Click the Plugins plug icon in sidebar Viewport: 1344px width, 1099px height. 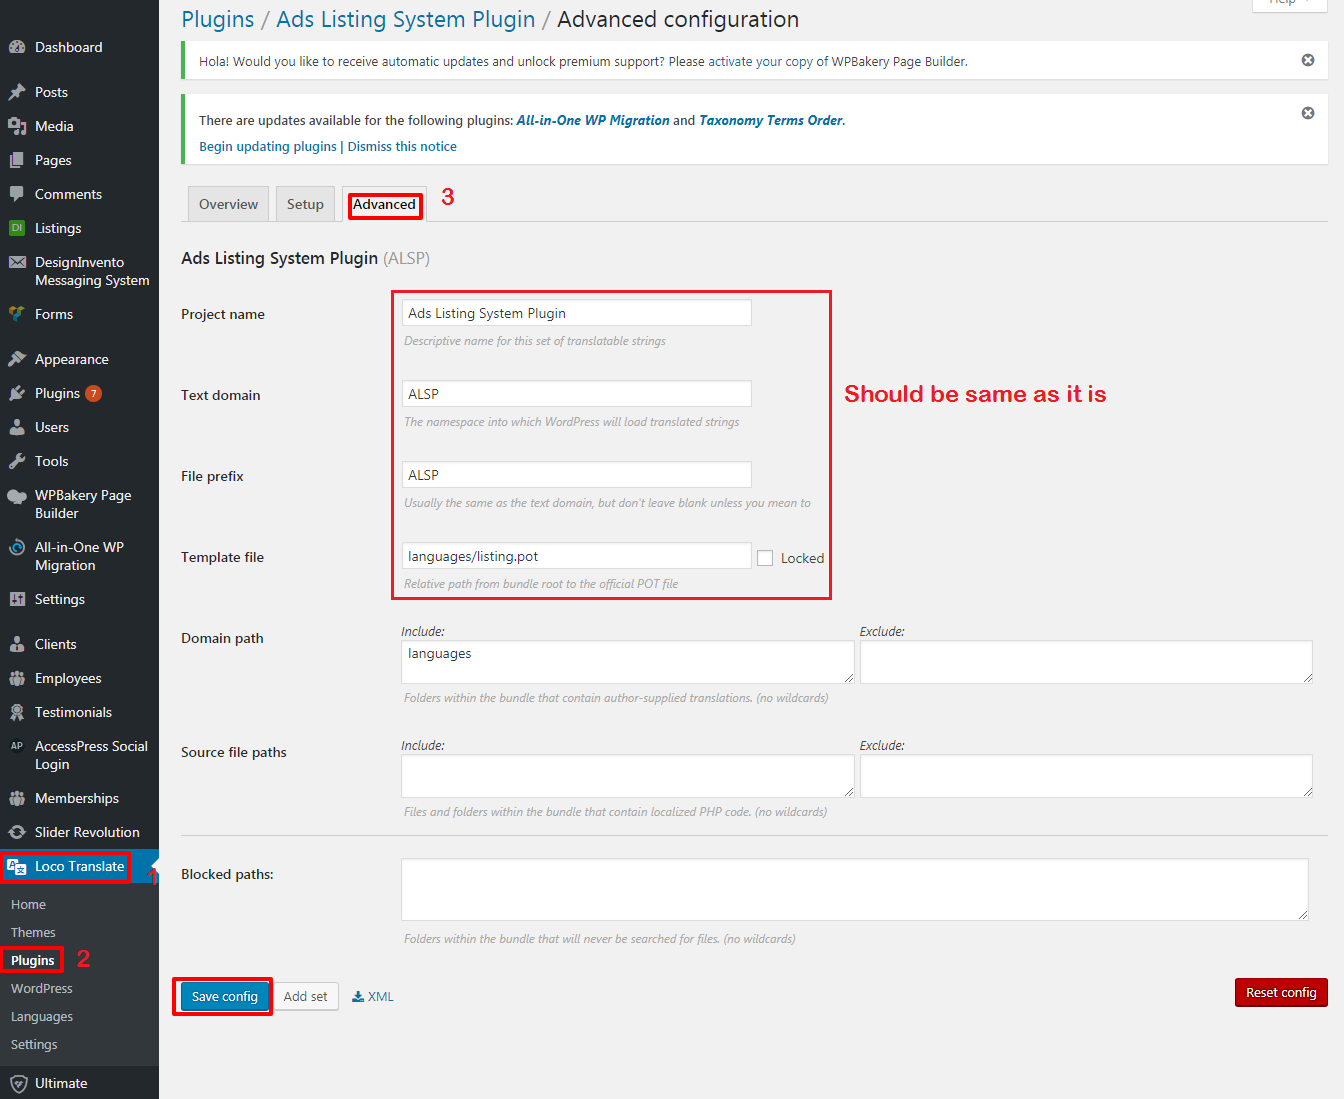17,393
